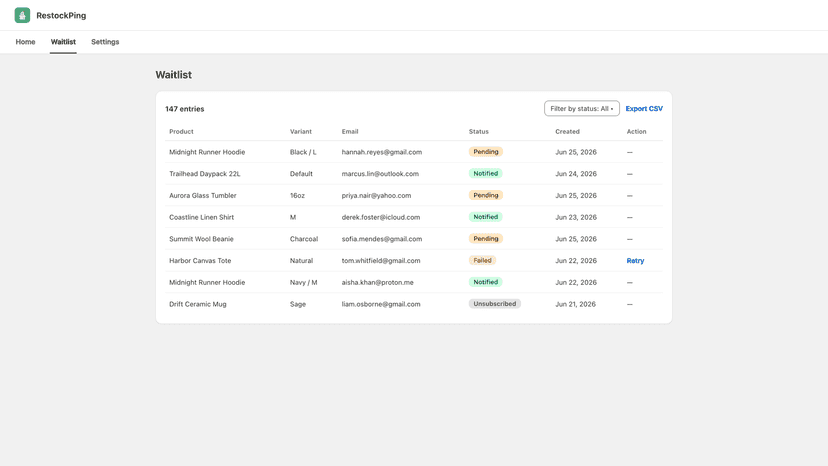Open the Home tab

pyautogui.click(x=25, y=42)
